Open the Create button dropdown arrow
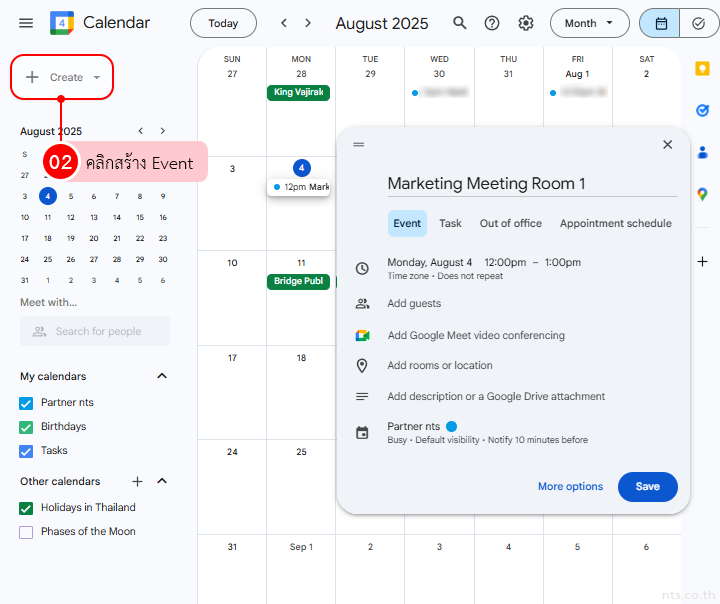 click(96, 77)
